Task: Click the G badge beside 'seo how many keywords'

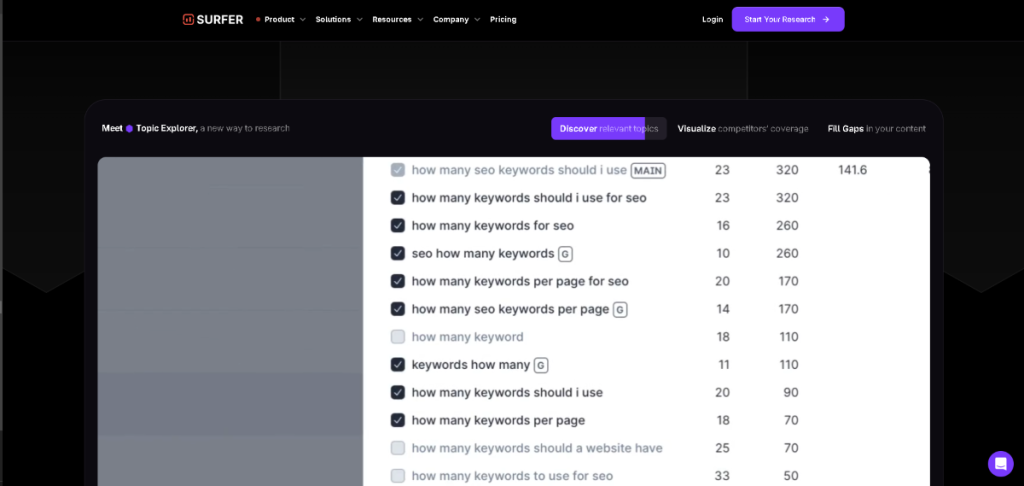Action: [x=566, y=253]
